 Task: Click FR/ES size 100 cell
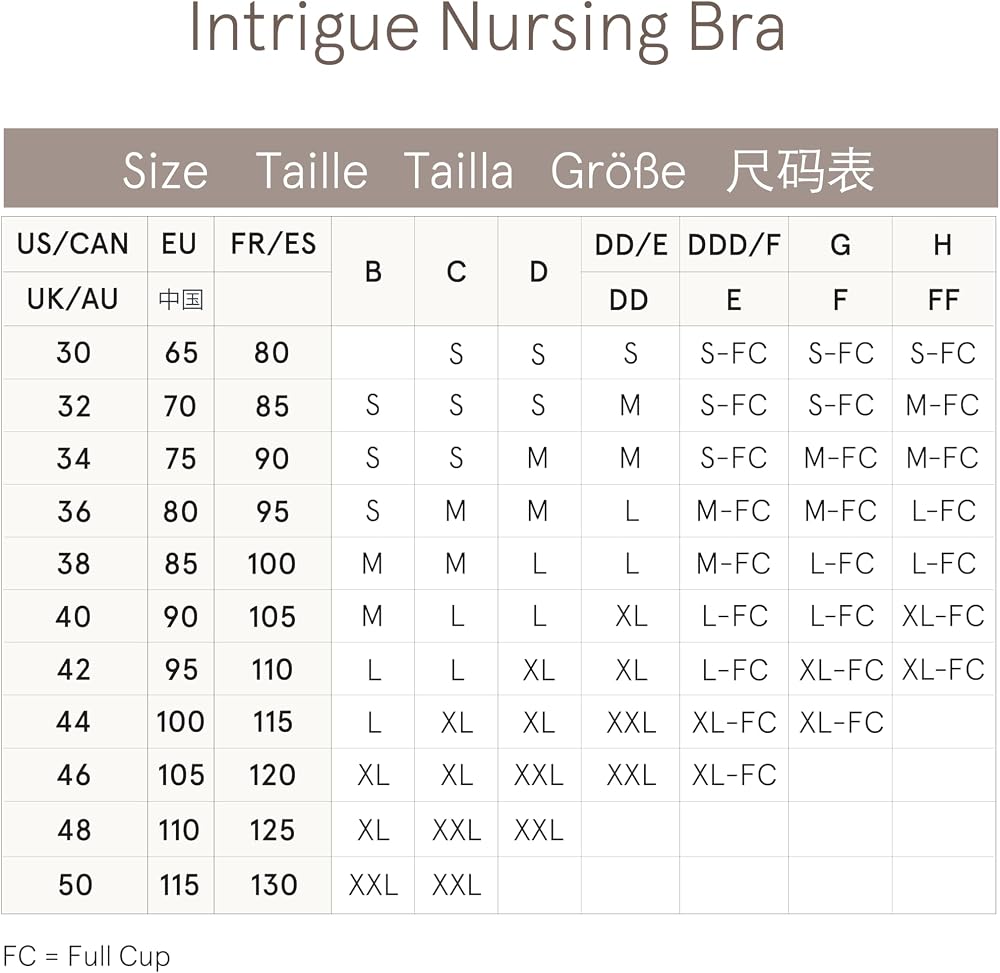[272, 564]
